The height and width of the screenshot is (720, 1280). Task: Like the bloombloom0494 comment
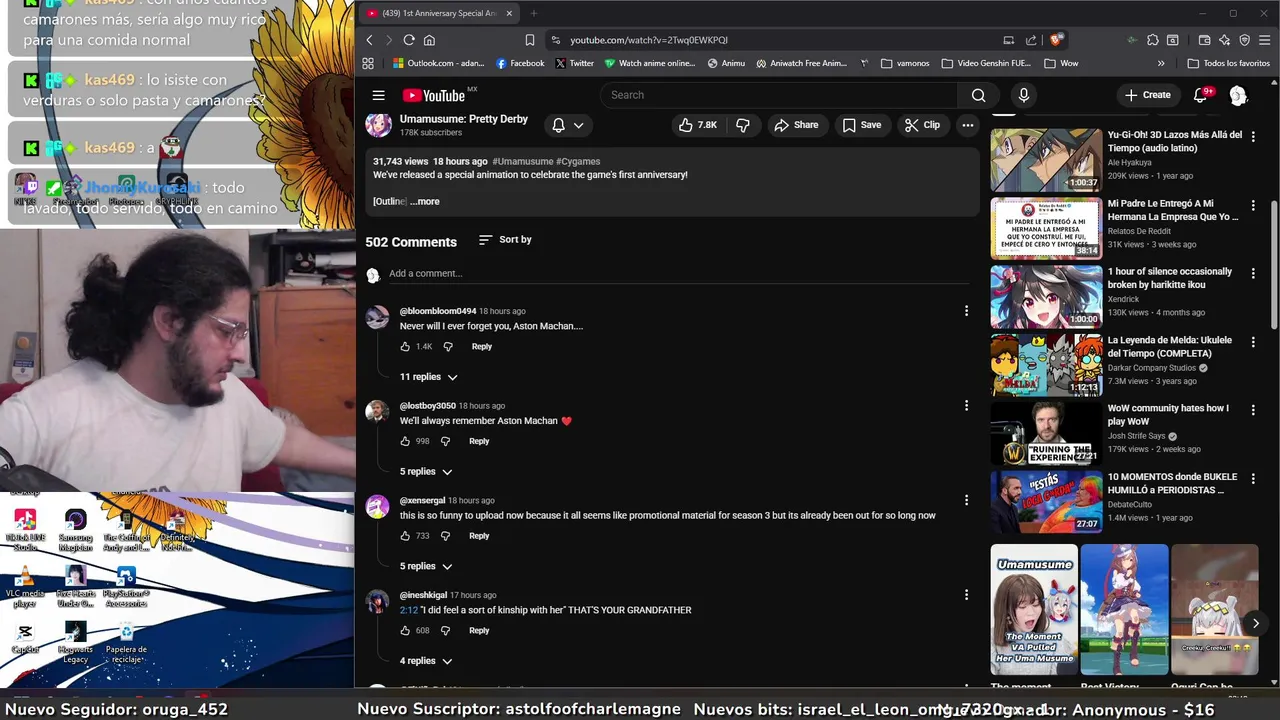pyautogui.click(x=405, y=346)
